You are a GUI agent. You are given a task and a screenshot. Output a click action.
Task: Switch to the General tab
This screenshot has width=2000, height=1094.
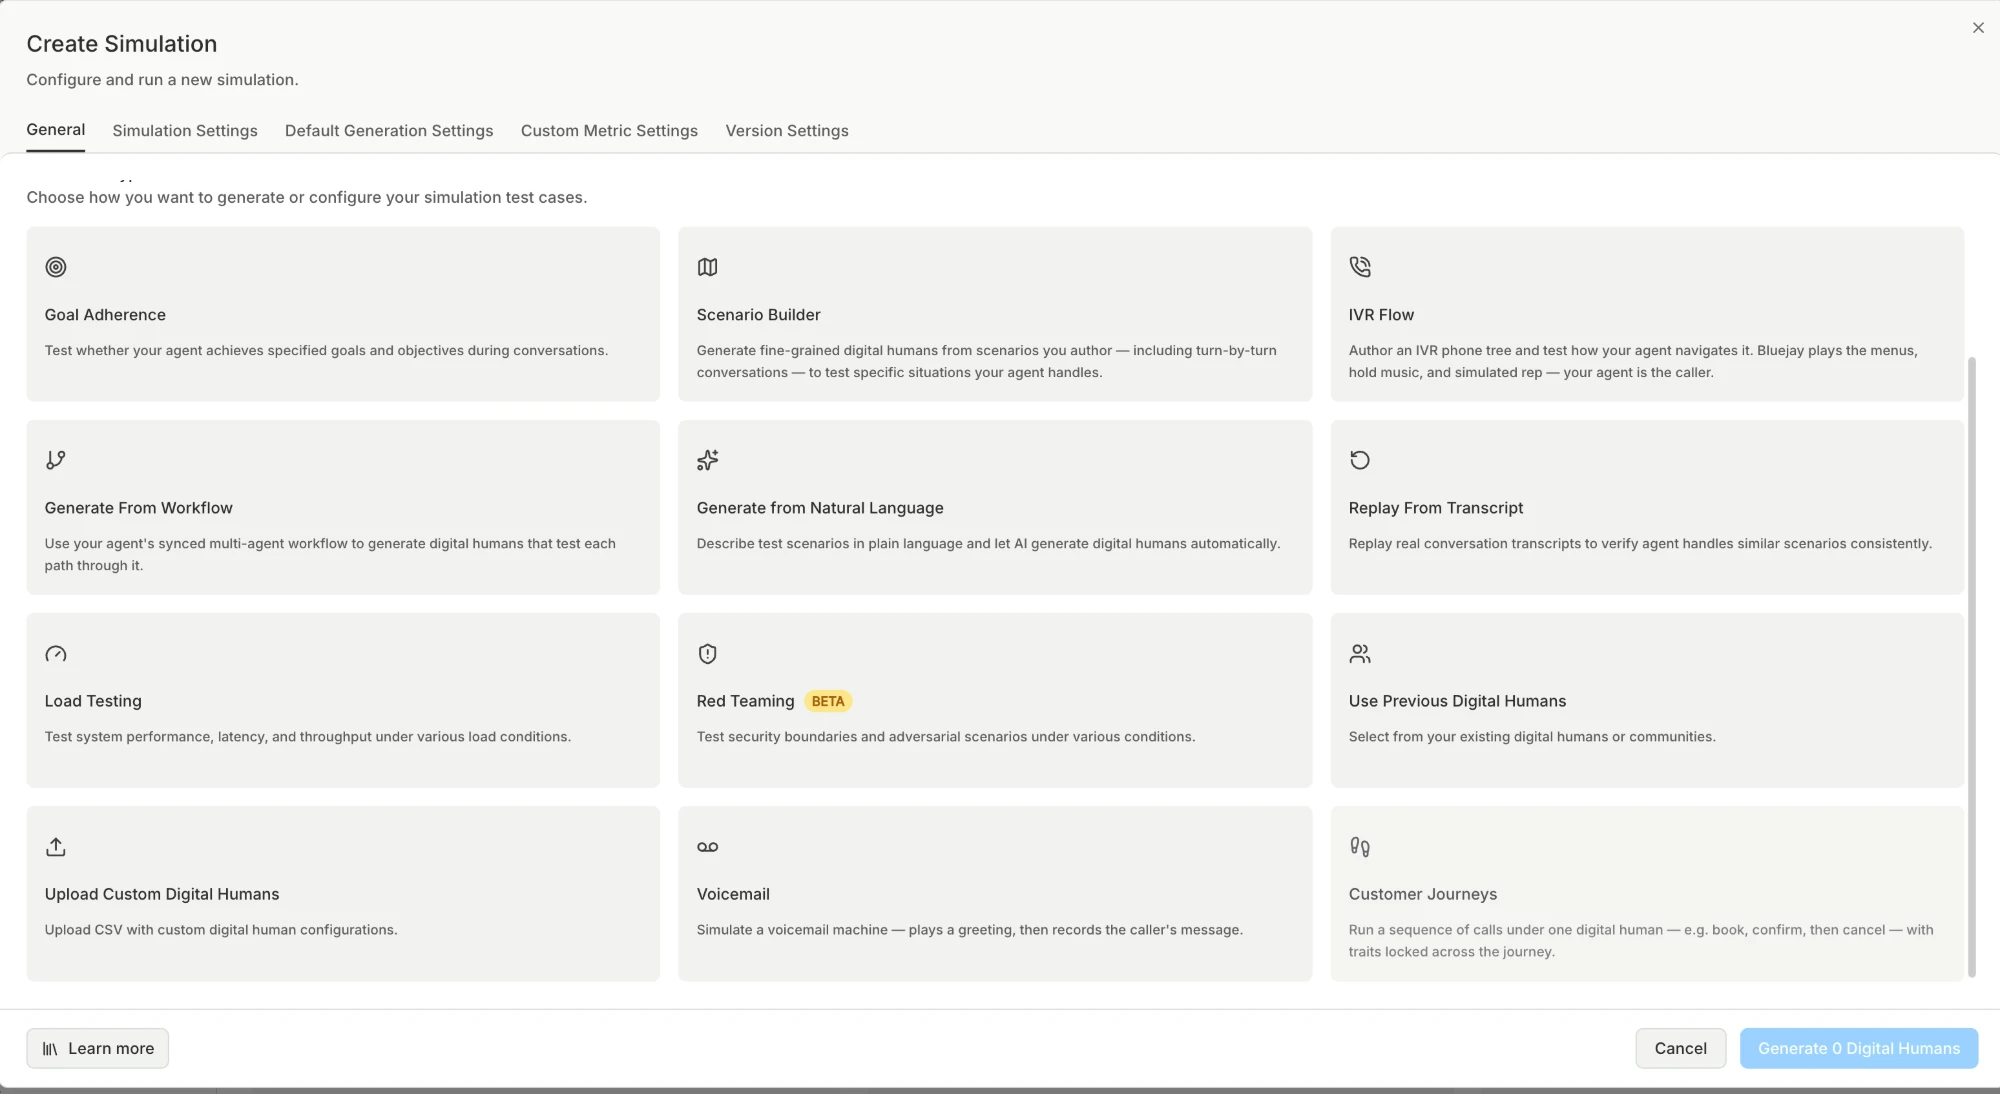click(x=56, y=130)
